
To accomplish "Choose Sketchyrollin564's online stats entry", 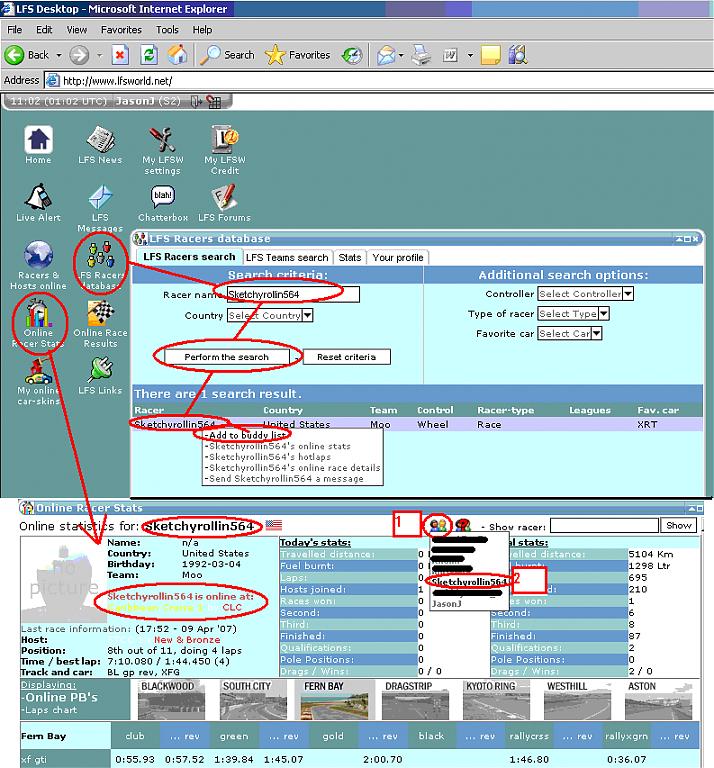I will pos(277,446).
